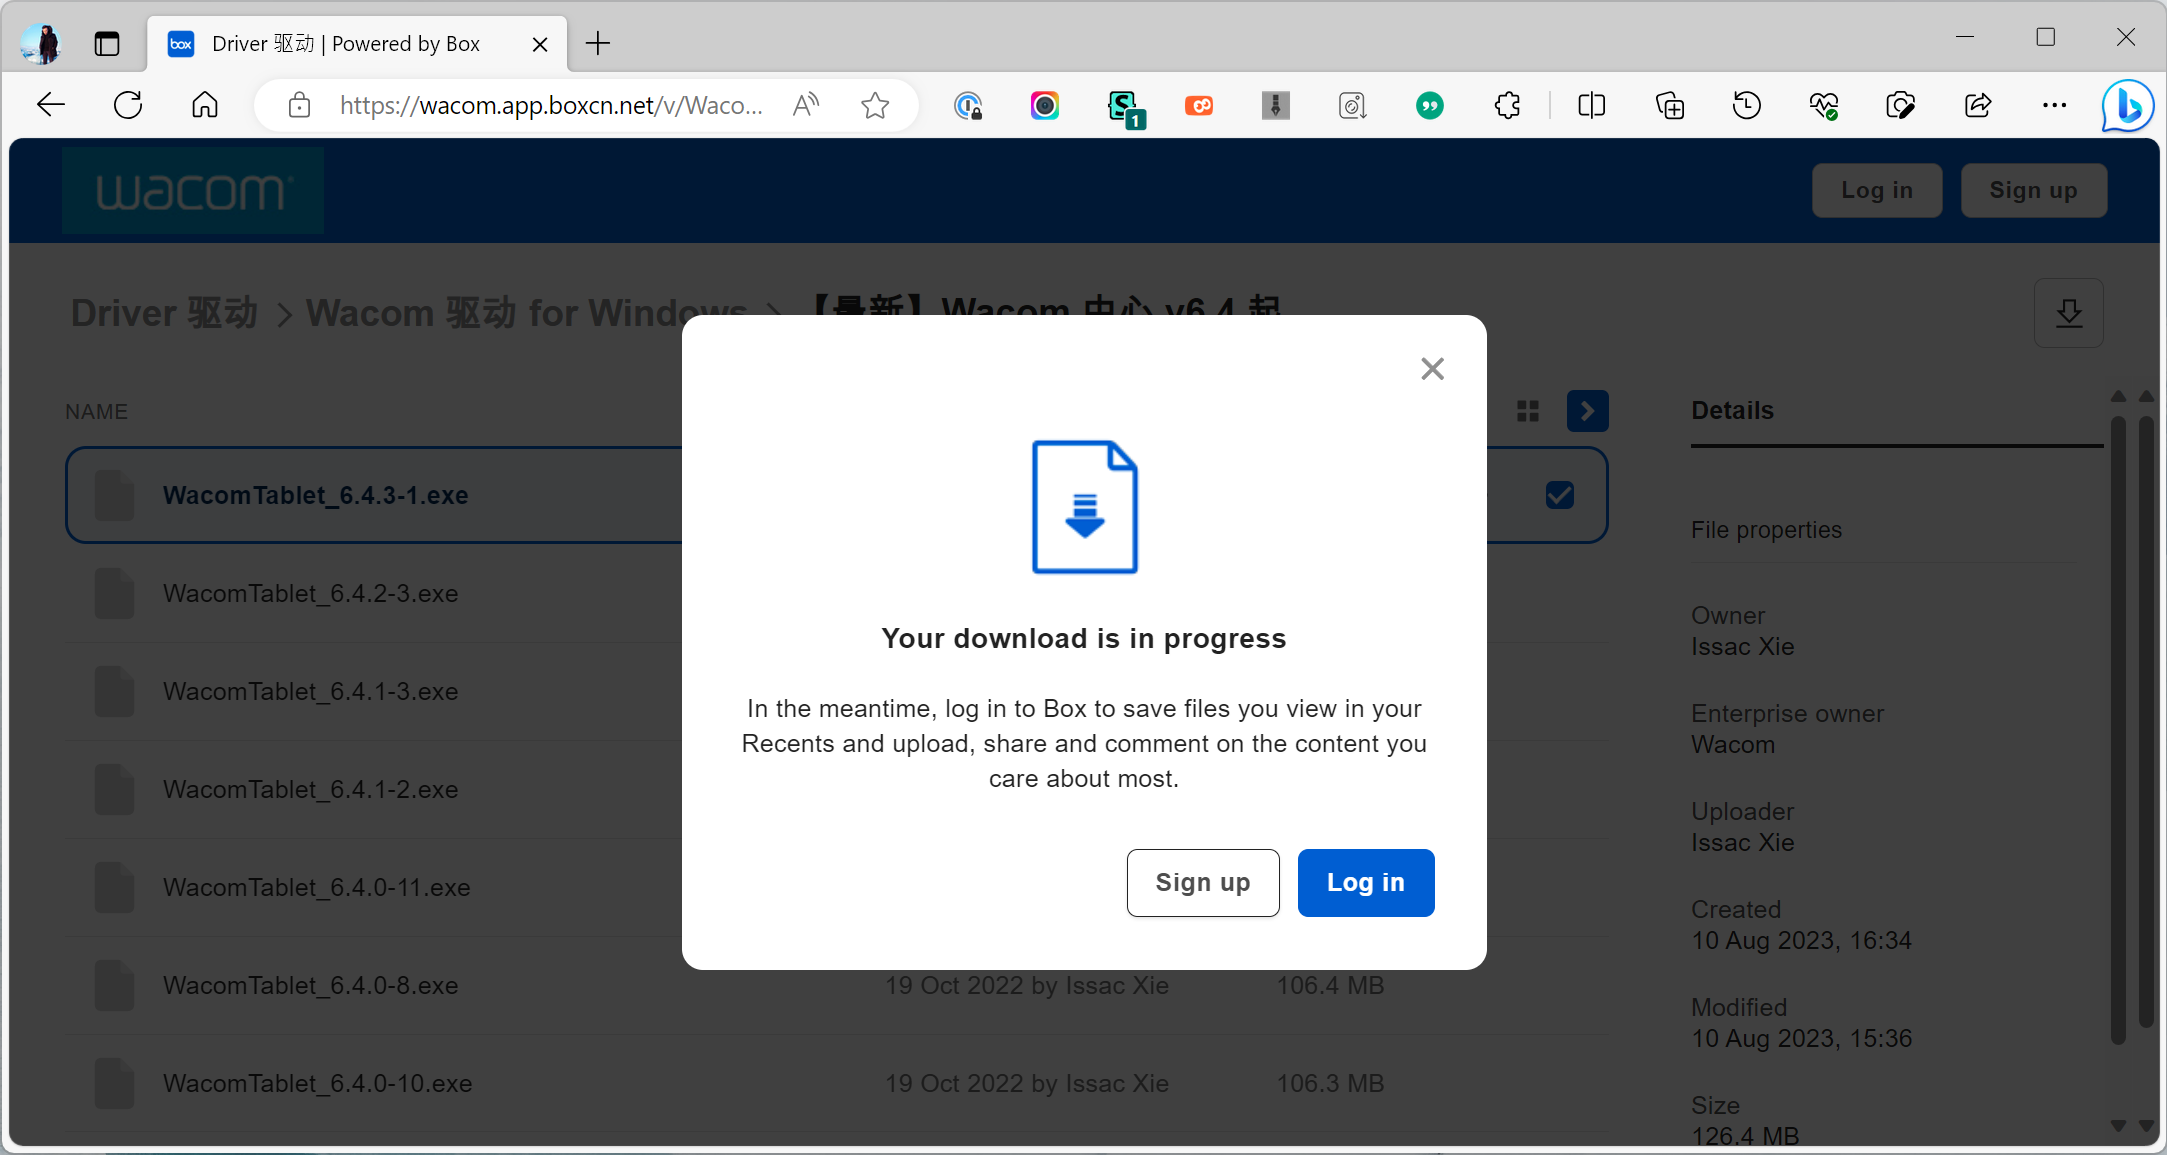This screenshot has height=1155, width=2167.
Task: Refresh the page
Action: (128, 105)
